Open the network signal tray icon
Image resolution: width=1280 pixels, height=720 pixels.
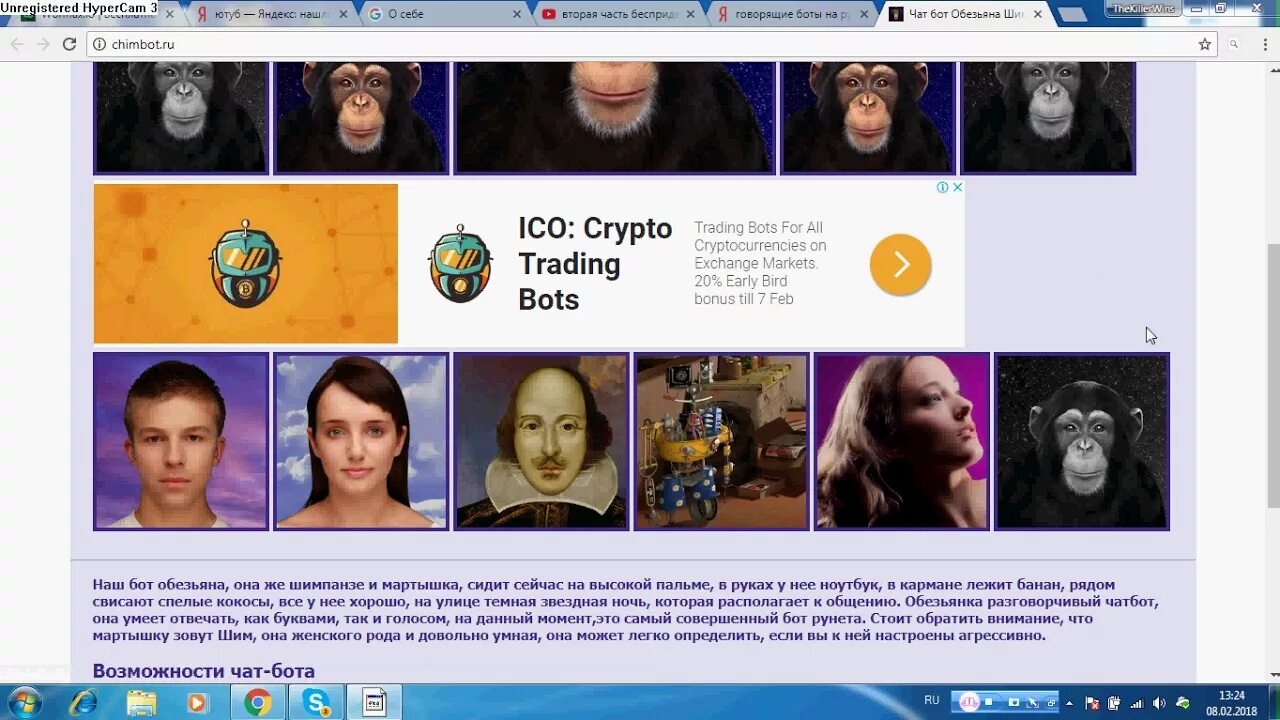[1137, 703]
